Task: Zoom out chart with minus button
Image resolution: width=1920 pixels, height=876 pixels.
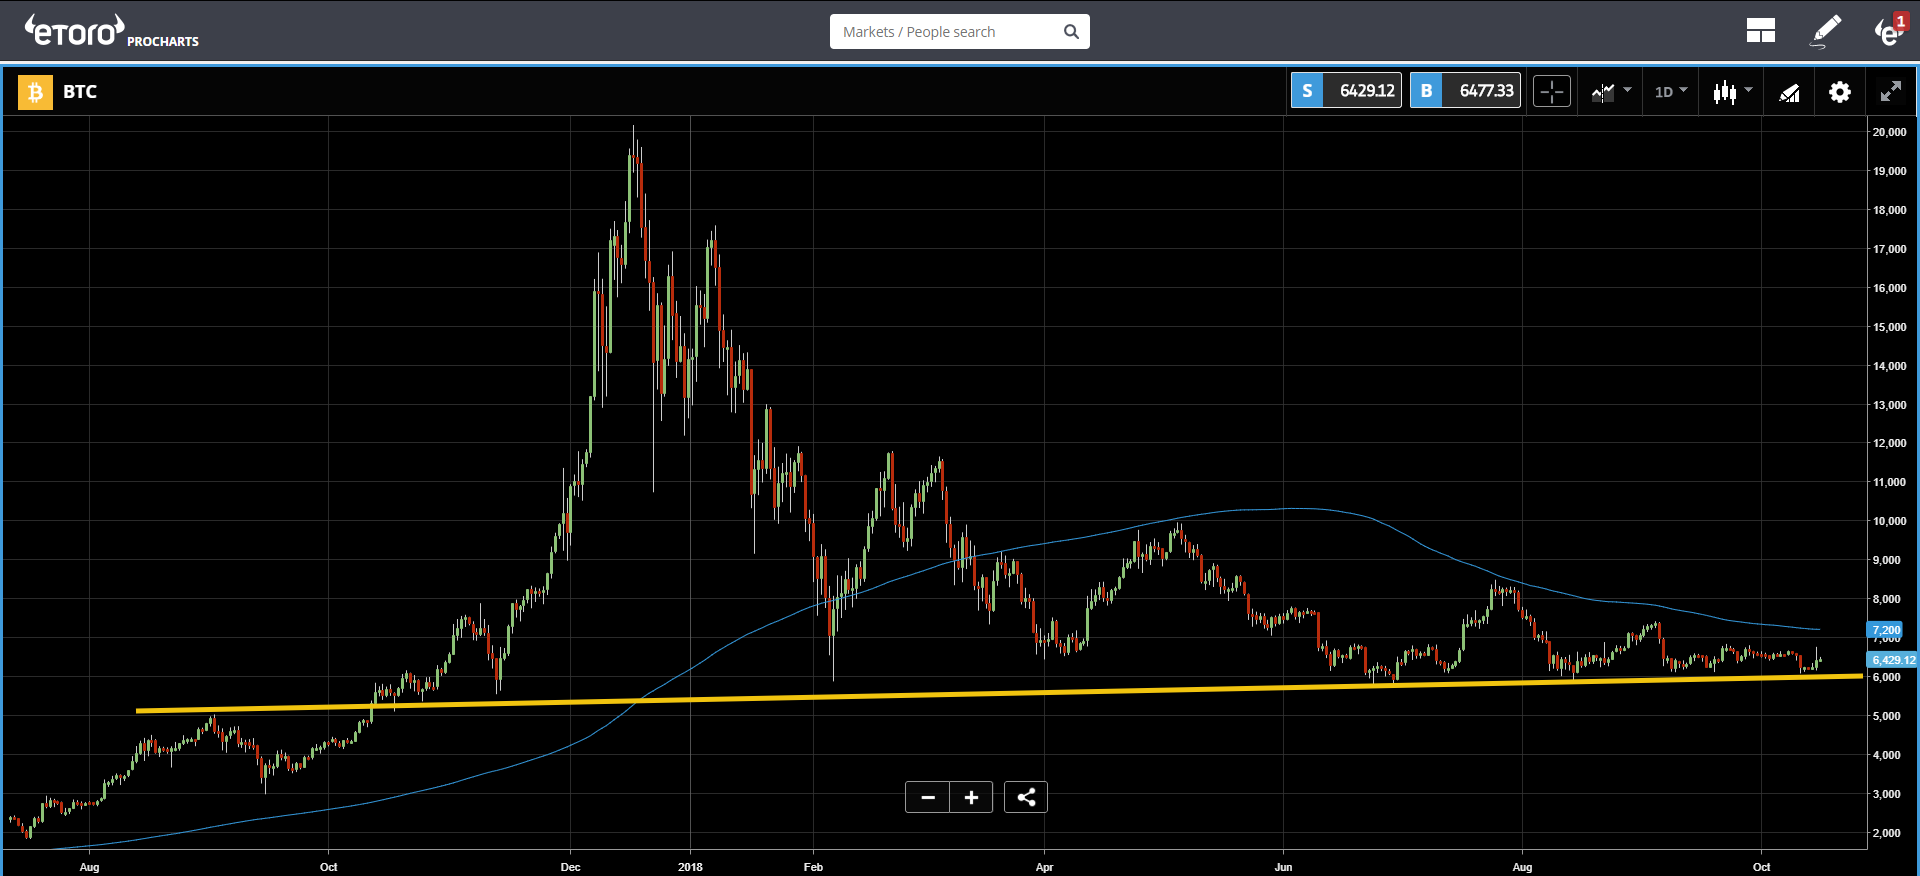Action: pos(927,797)
